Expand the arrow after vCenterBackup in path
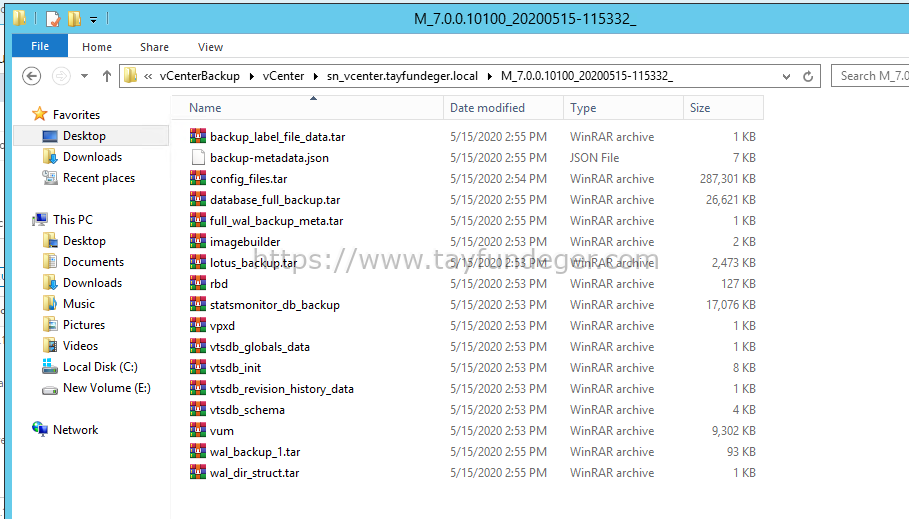 [252, 76]
